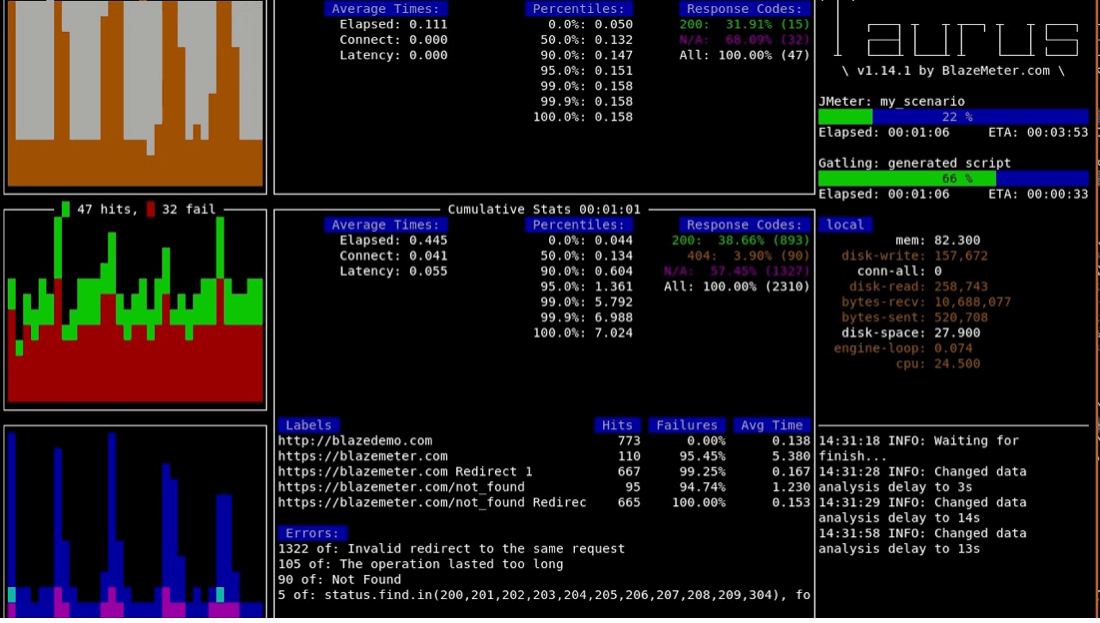
Task: Click the 14:31:28 delay to 3s log
Action: point(923,479)
